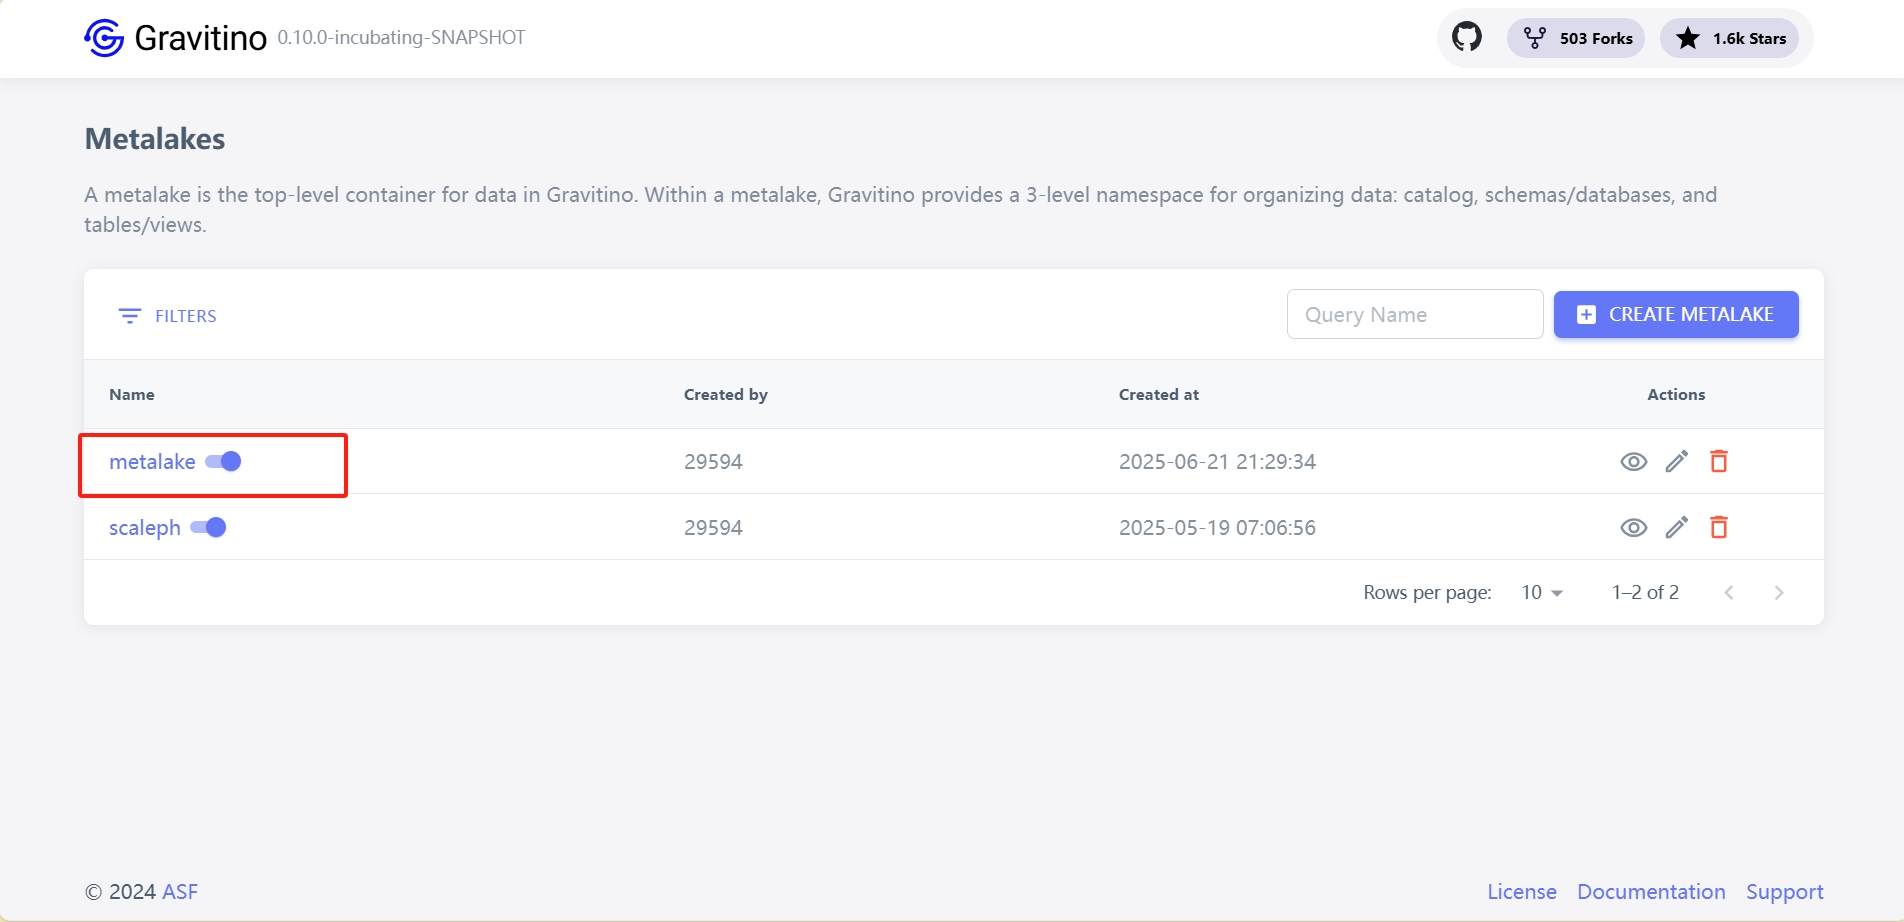Open the Documentation footer link

[x=1652, y=892]
